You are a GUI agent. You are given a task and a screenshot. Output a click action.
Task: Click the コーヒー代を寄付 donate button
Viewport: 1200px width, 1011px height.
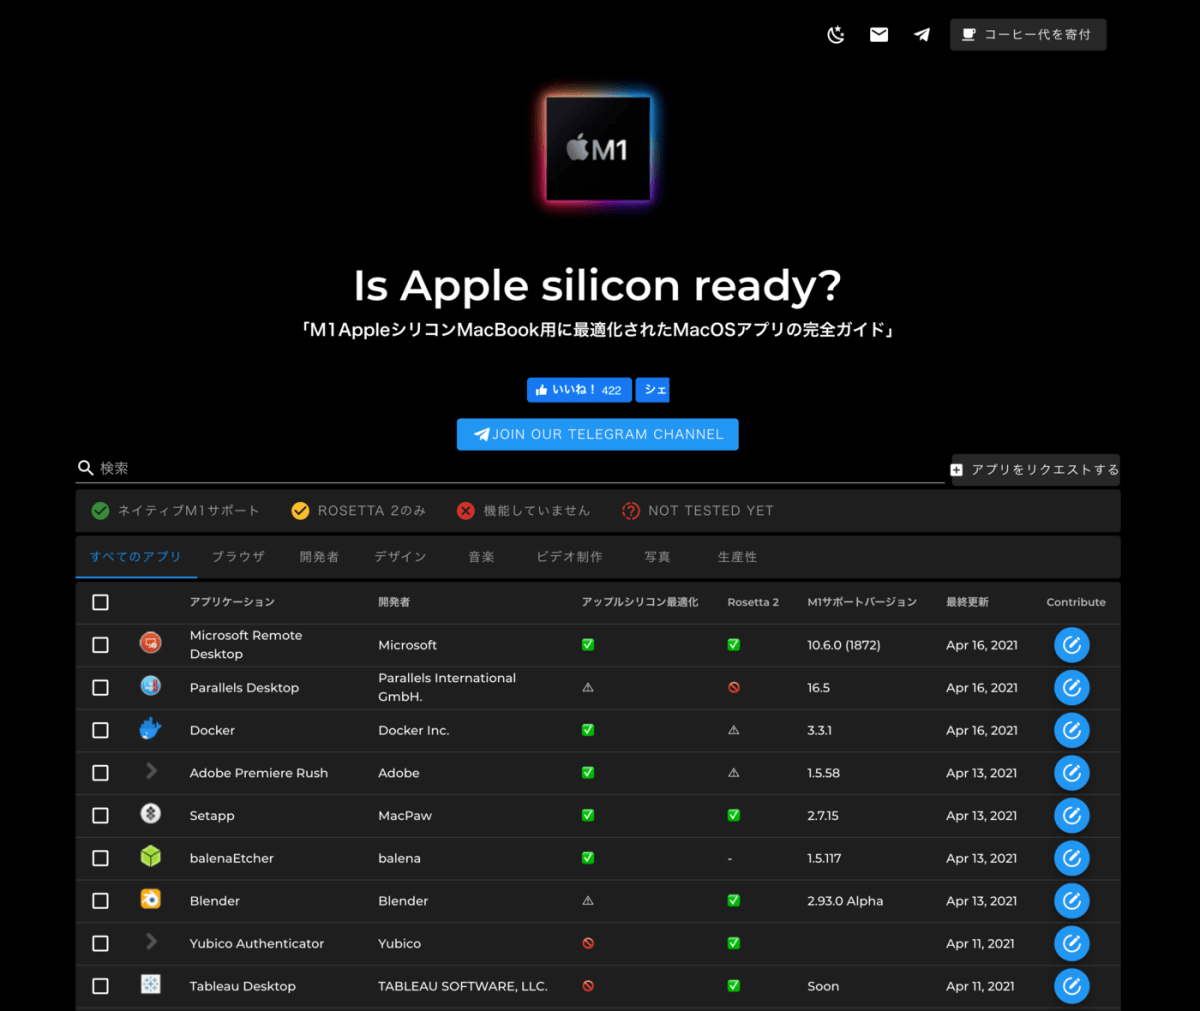(1028, 35)
